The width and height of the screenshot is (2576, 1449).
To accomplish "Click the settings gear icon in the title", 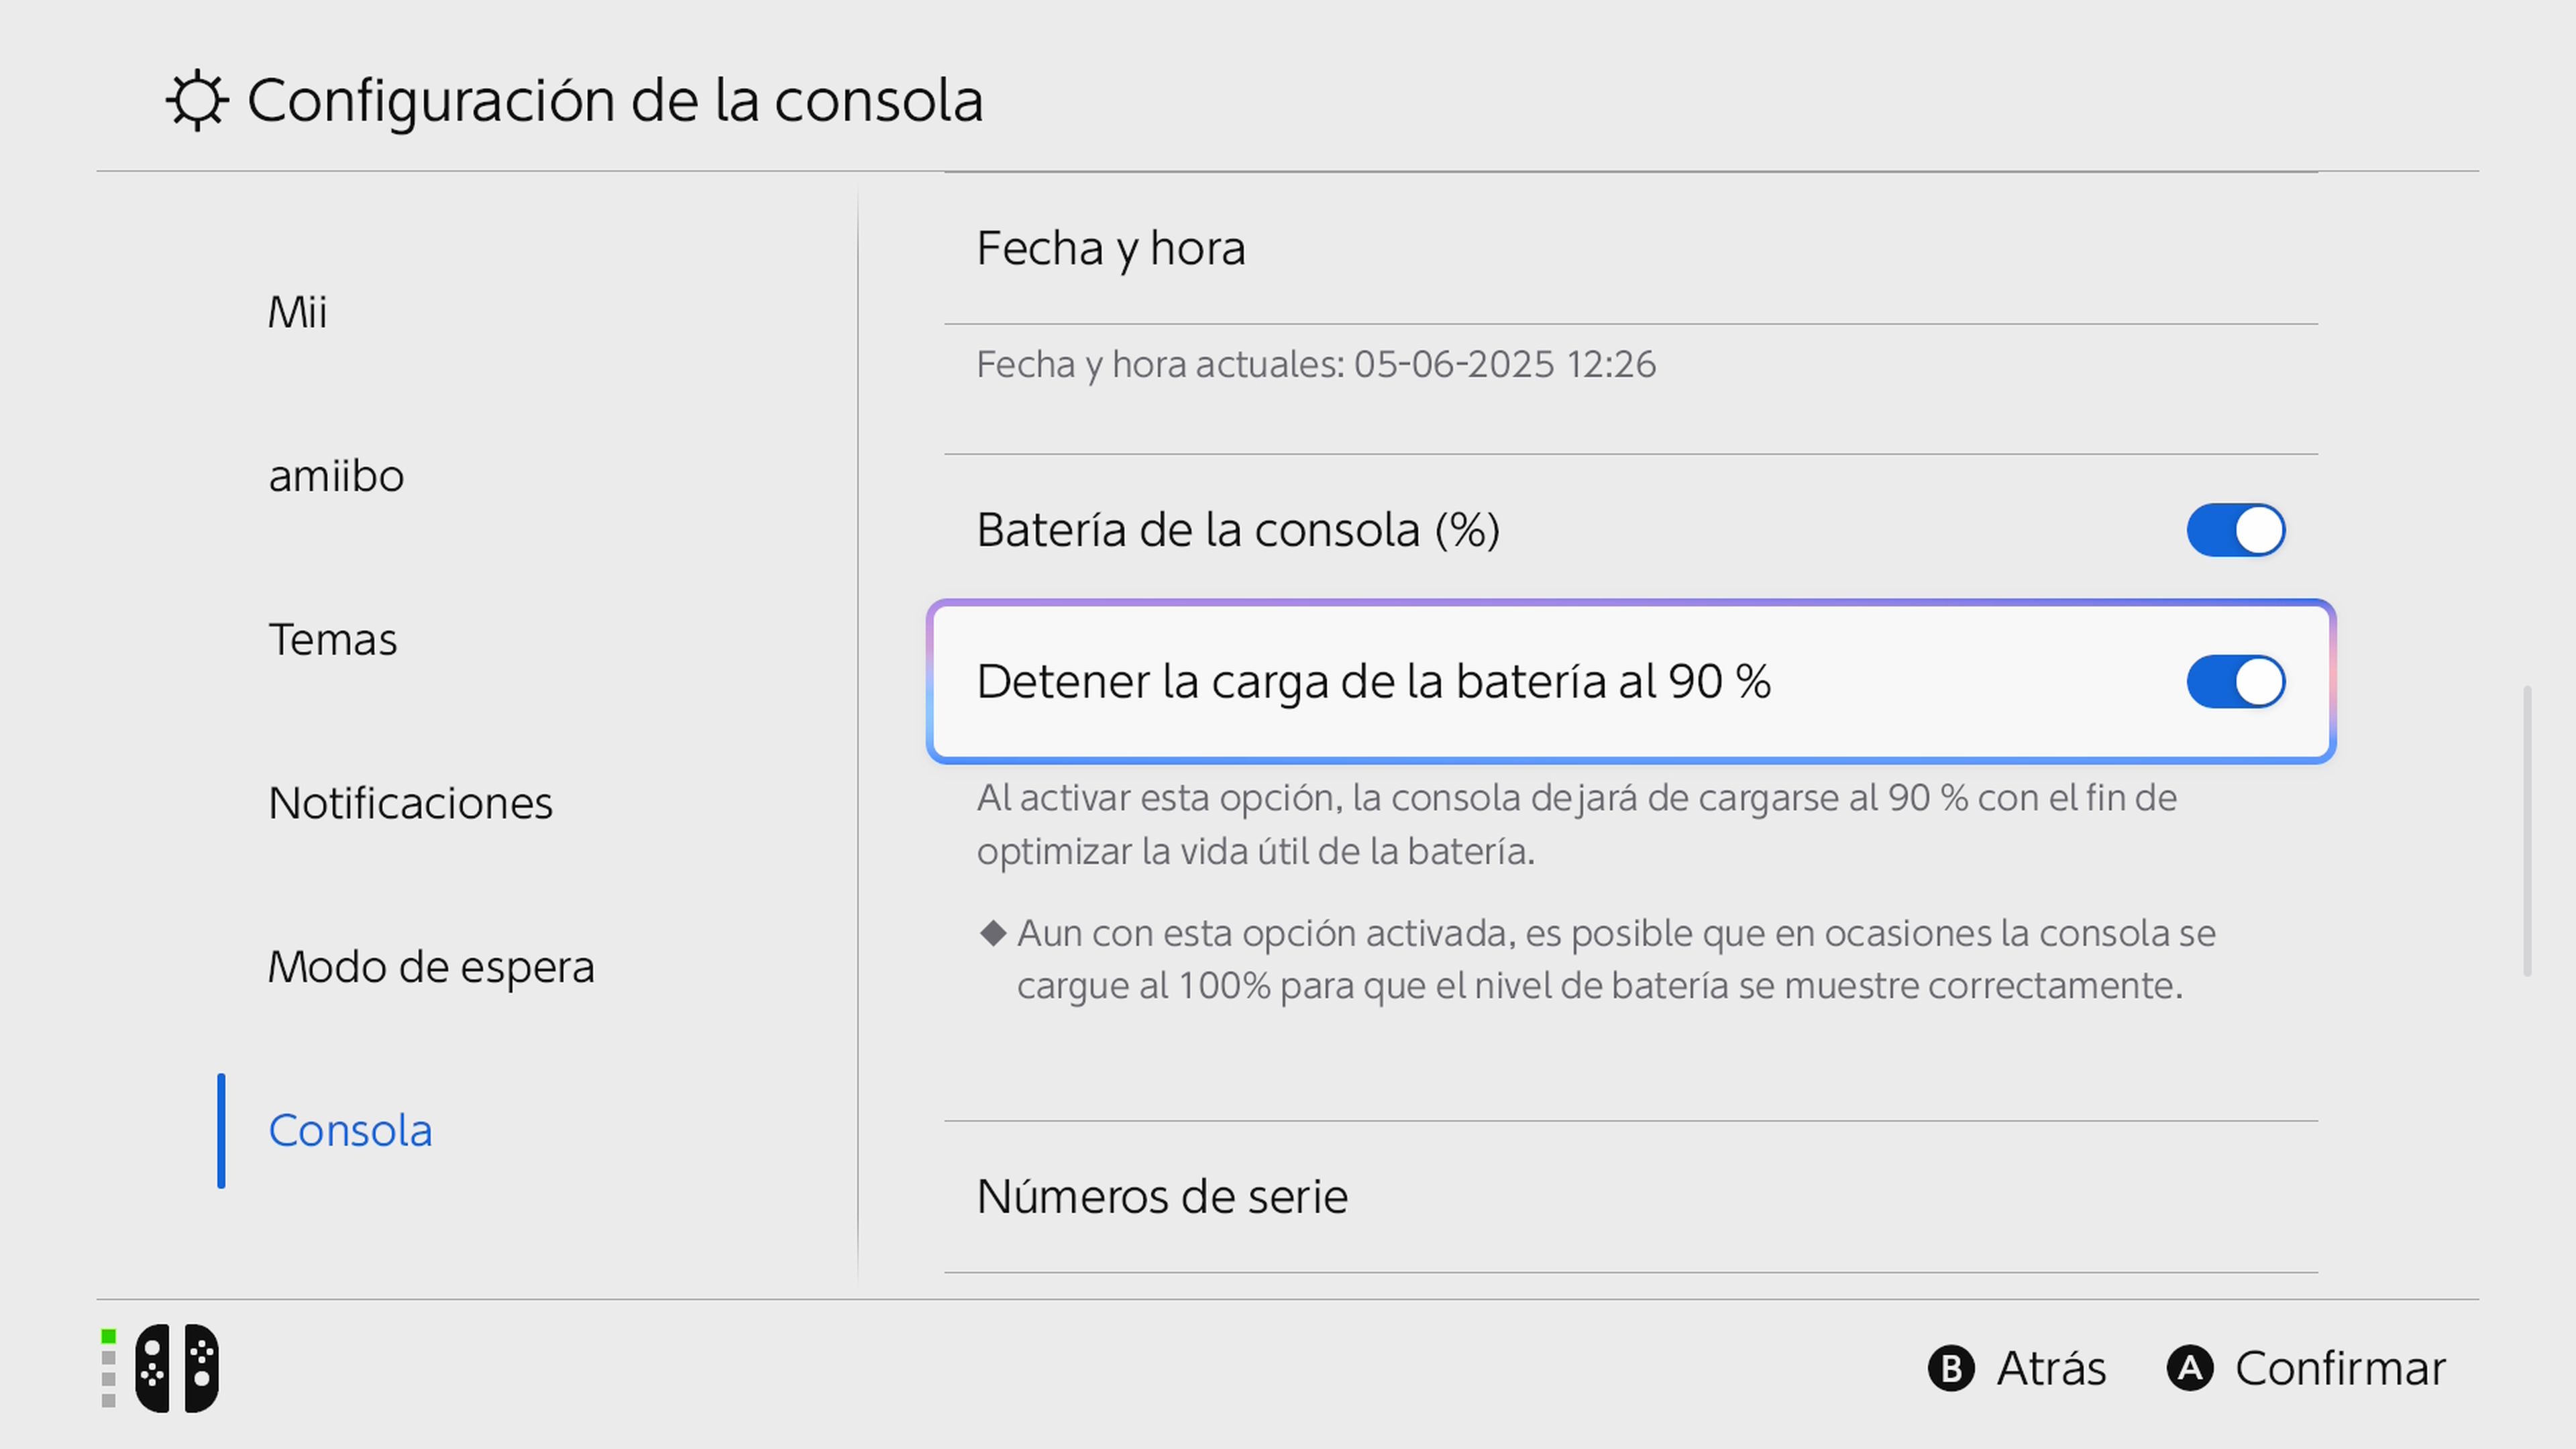I will click(x=197, y=100).
